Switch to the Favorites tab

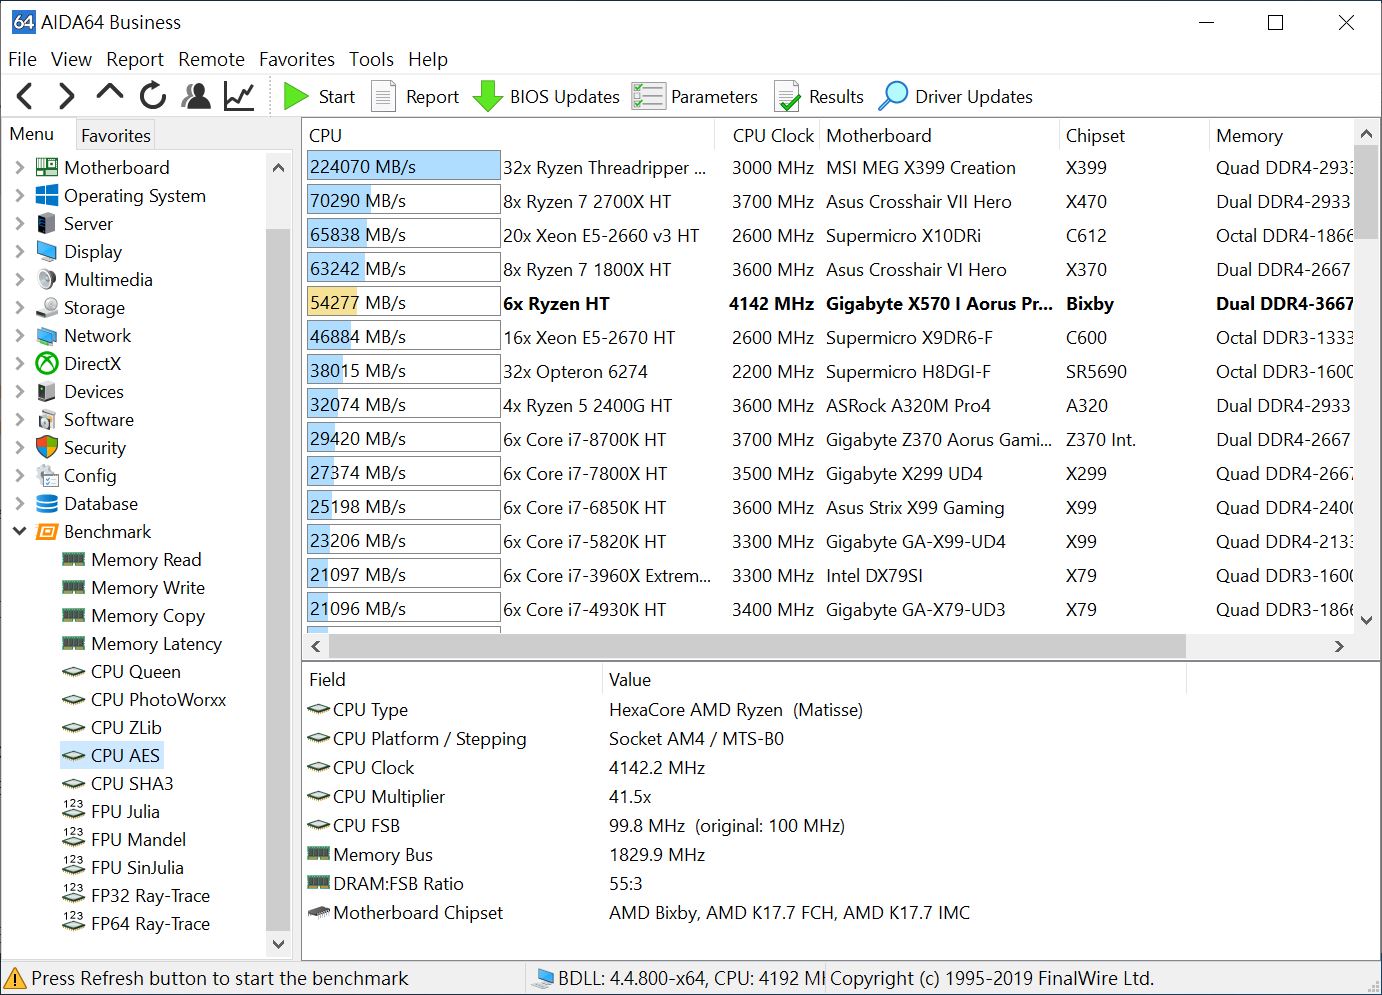click(x=114, y=134)
